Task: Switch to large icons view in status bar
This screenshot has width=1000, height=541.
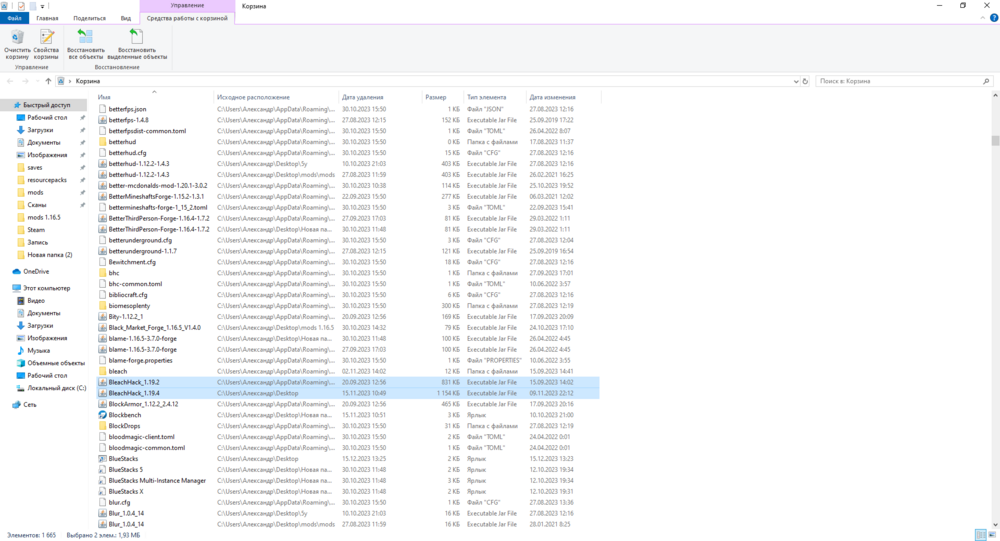Action: [992, 535]
